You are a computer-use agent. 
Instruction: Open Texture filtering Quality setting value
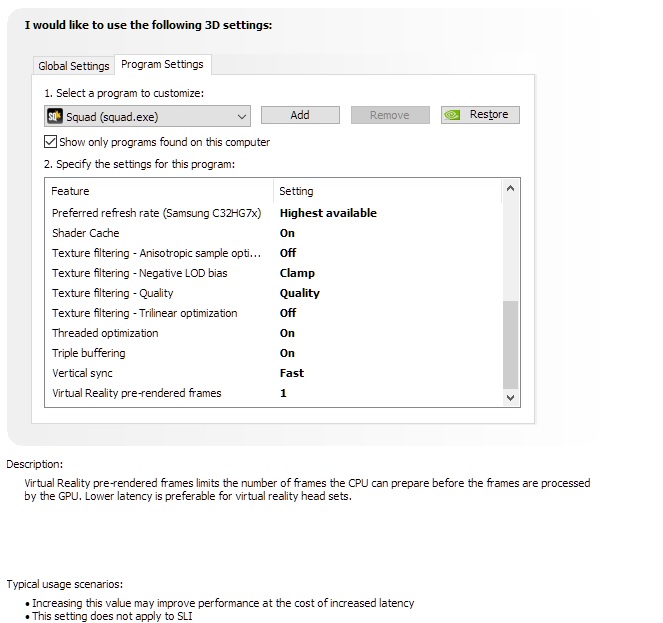pos(300,293)
